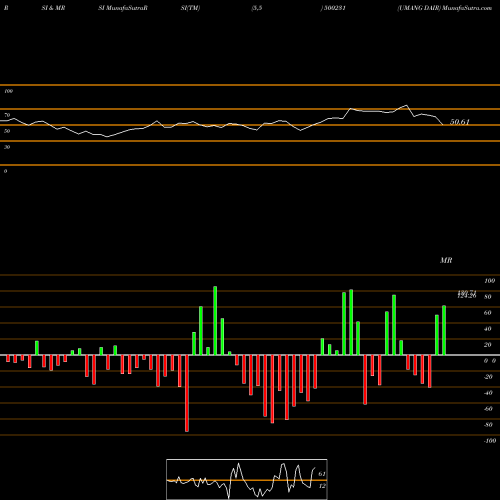
Task: Click the stock code 509231 in header
Action: pyautogui.click(x=334, y=8)
